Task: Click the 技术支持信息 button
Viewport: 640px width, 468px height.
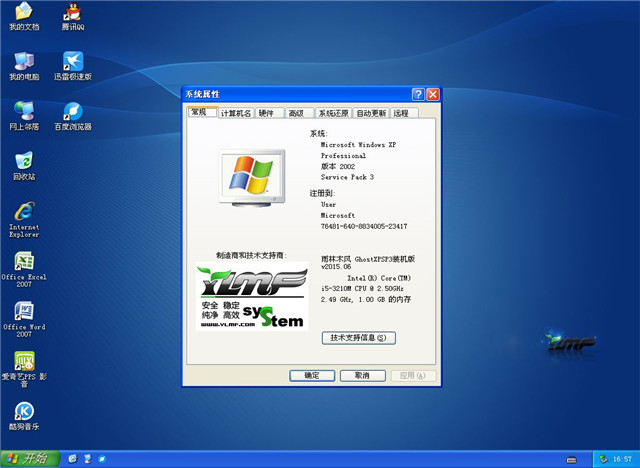Action: (x=358, y=338)
